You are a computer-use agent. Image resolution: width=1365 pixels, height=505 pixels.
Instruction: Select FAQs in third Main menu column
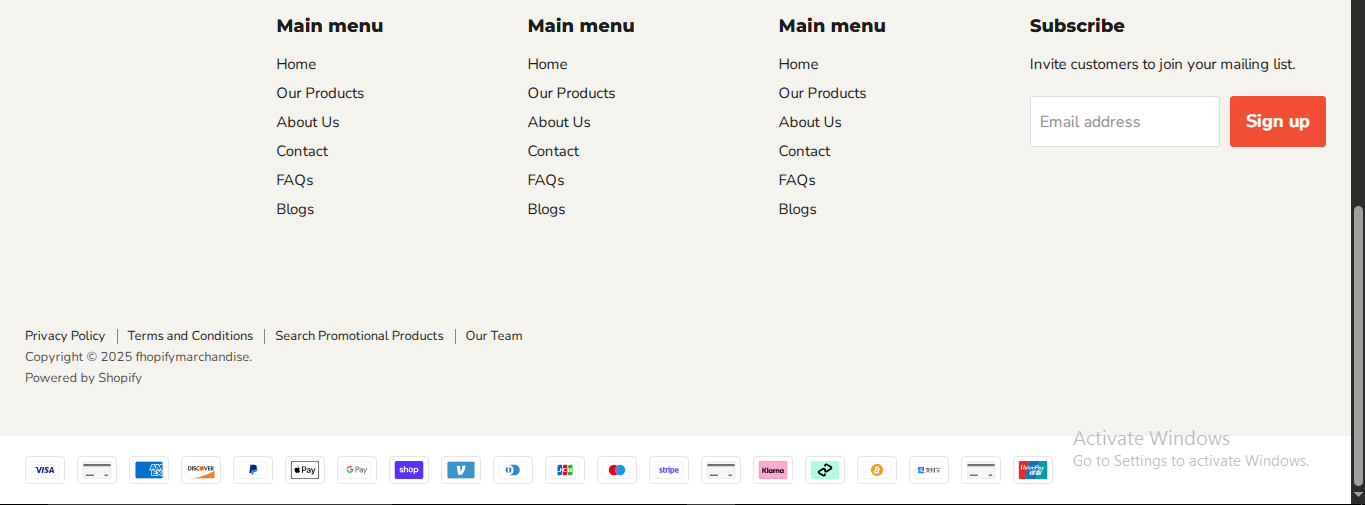(x=797, y=180)
